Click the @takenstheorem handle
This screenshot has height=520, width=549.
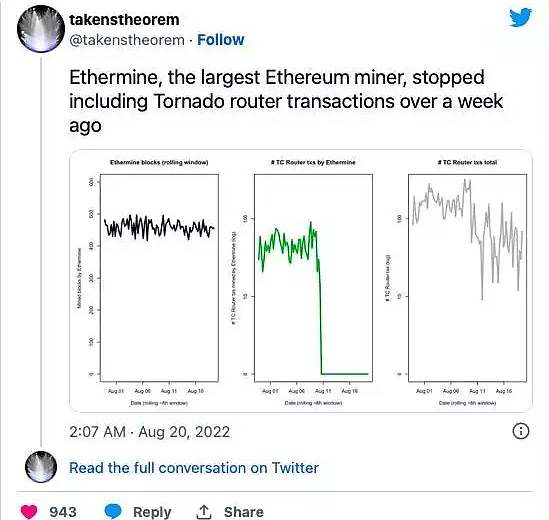click(127, 40)
